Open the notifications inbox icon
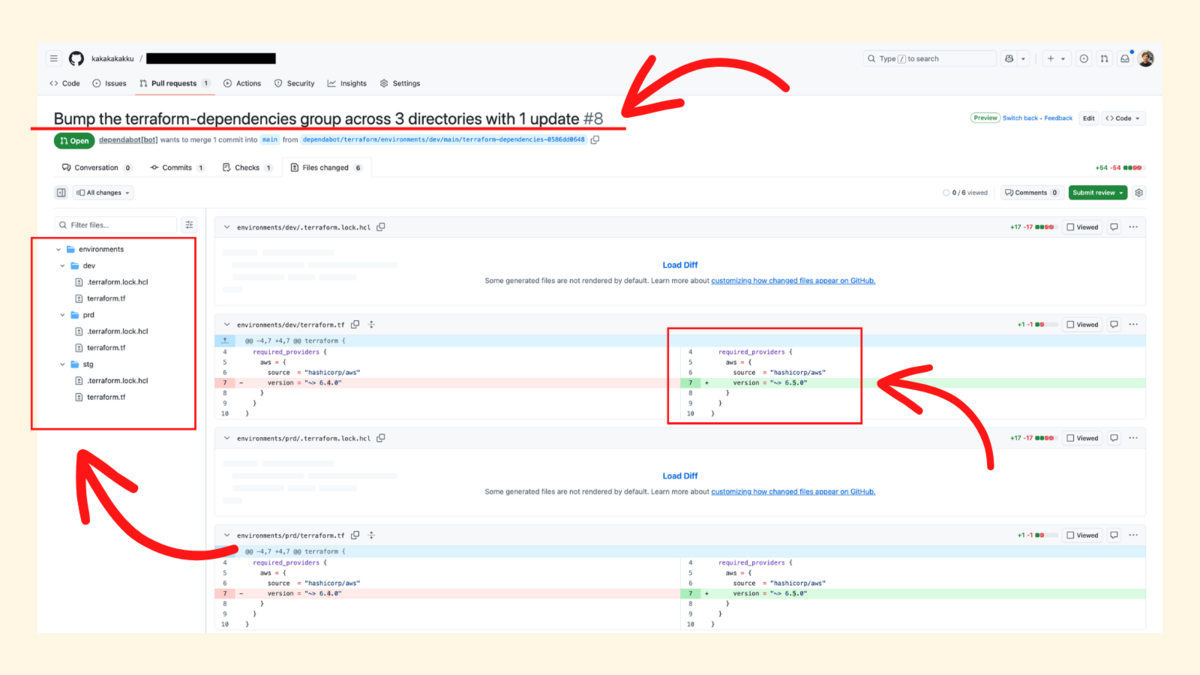 (1125, 59)
